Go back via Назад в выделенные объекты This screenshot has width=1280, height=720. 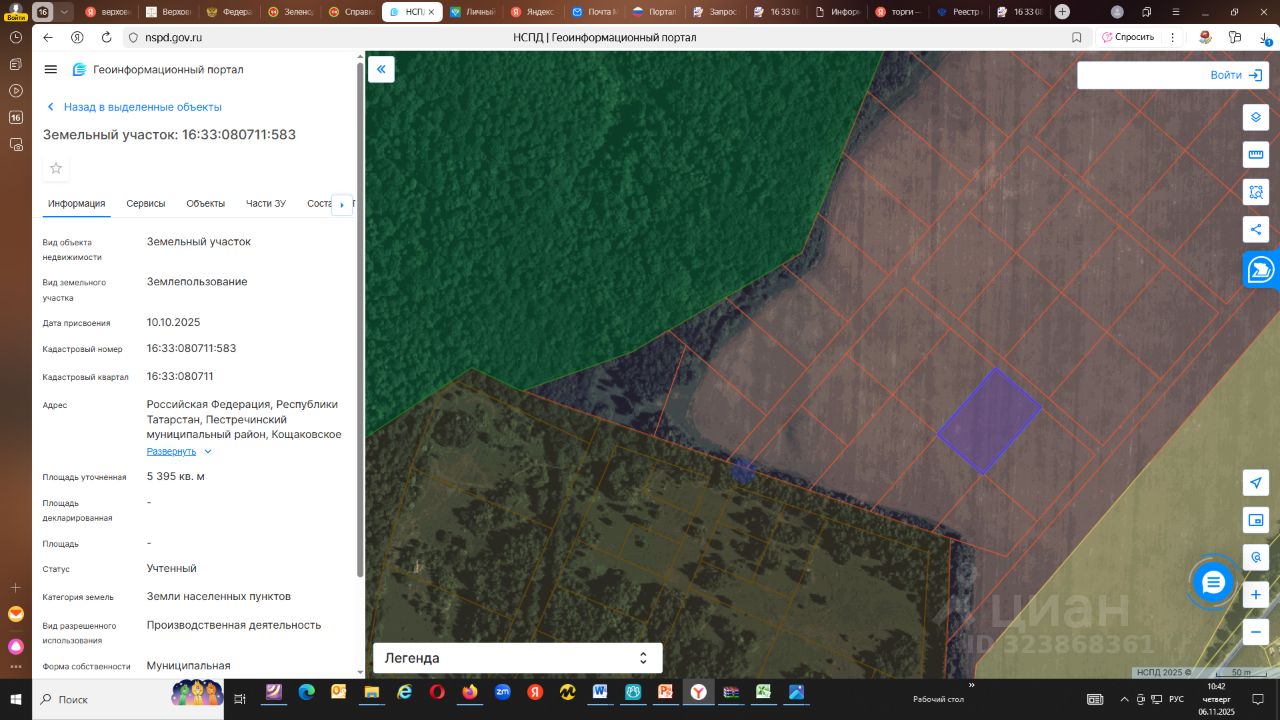click(134, 107)
